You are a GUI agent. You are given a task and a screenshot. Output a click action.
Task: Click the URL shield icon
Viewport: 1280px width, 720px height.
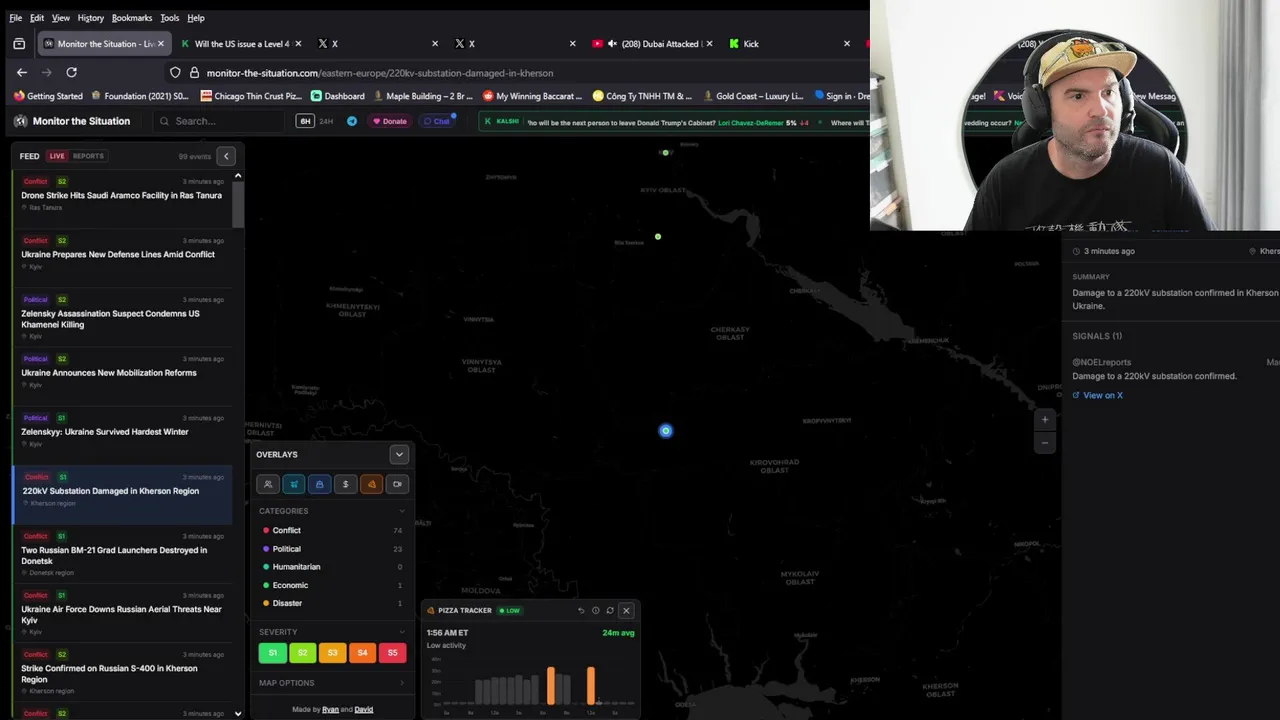tap(175, 73)
